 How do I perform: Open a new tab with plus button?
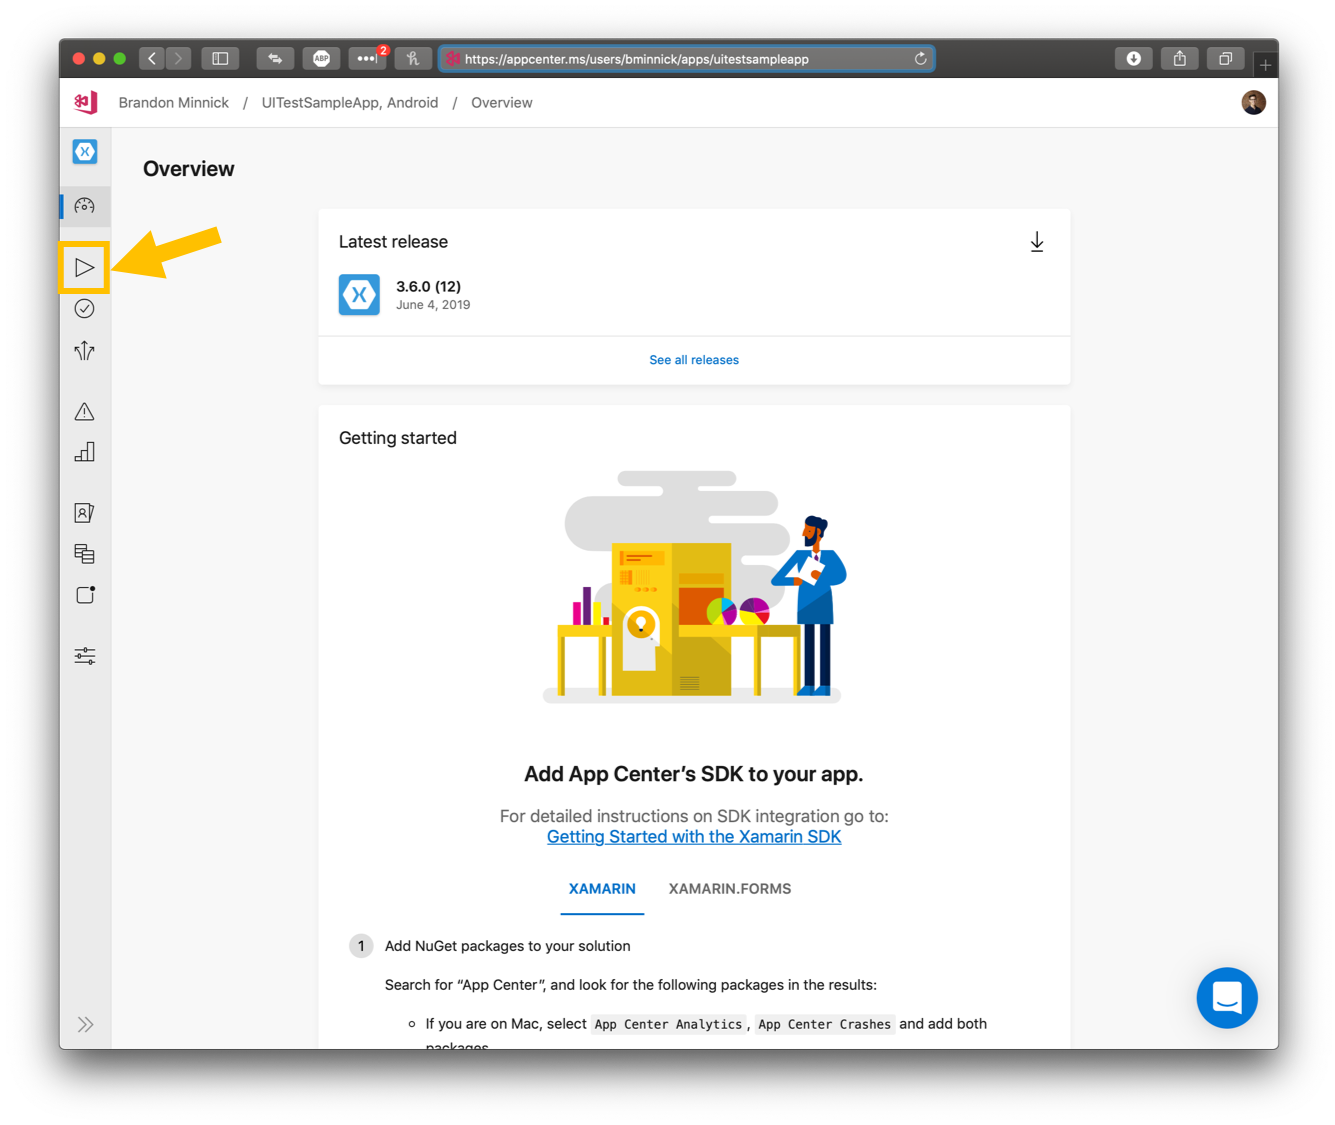[x=1265, y=65]
